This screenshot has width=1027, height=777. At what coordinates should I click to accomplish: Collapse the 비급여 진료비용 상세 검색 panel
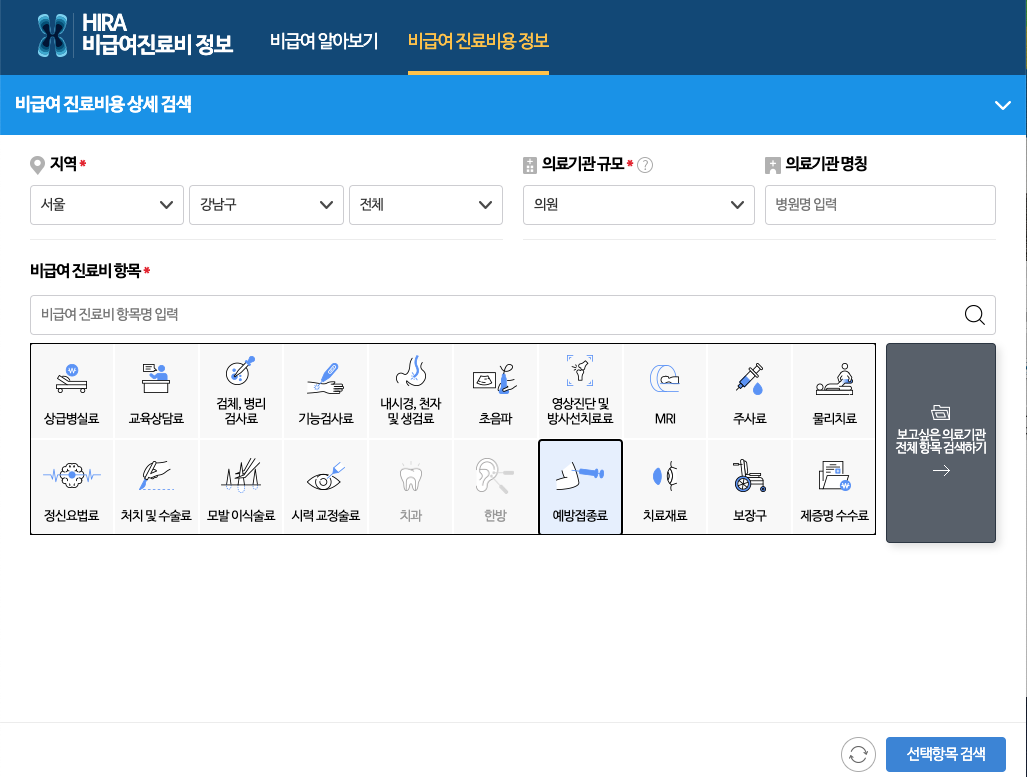tap(1002, 104)
